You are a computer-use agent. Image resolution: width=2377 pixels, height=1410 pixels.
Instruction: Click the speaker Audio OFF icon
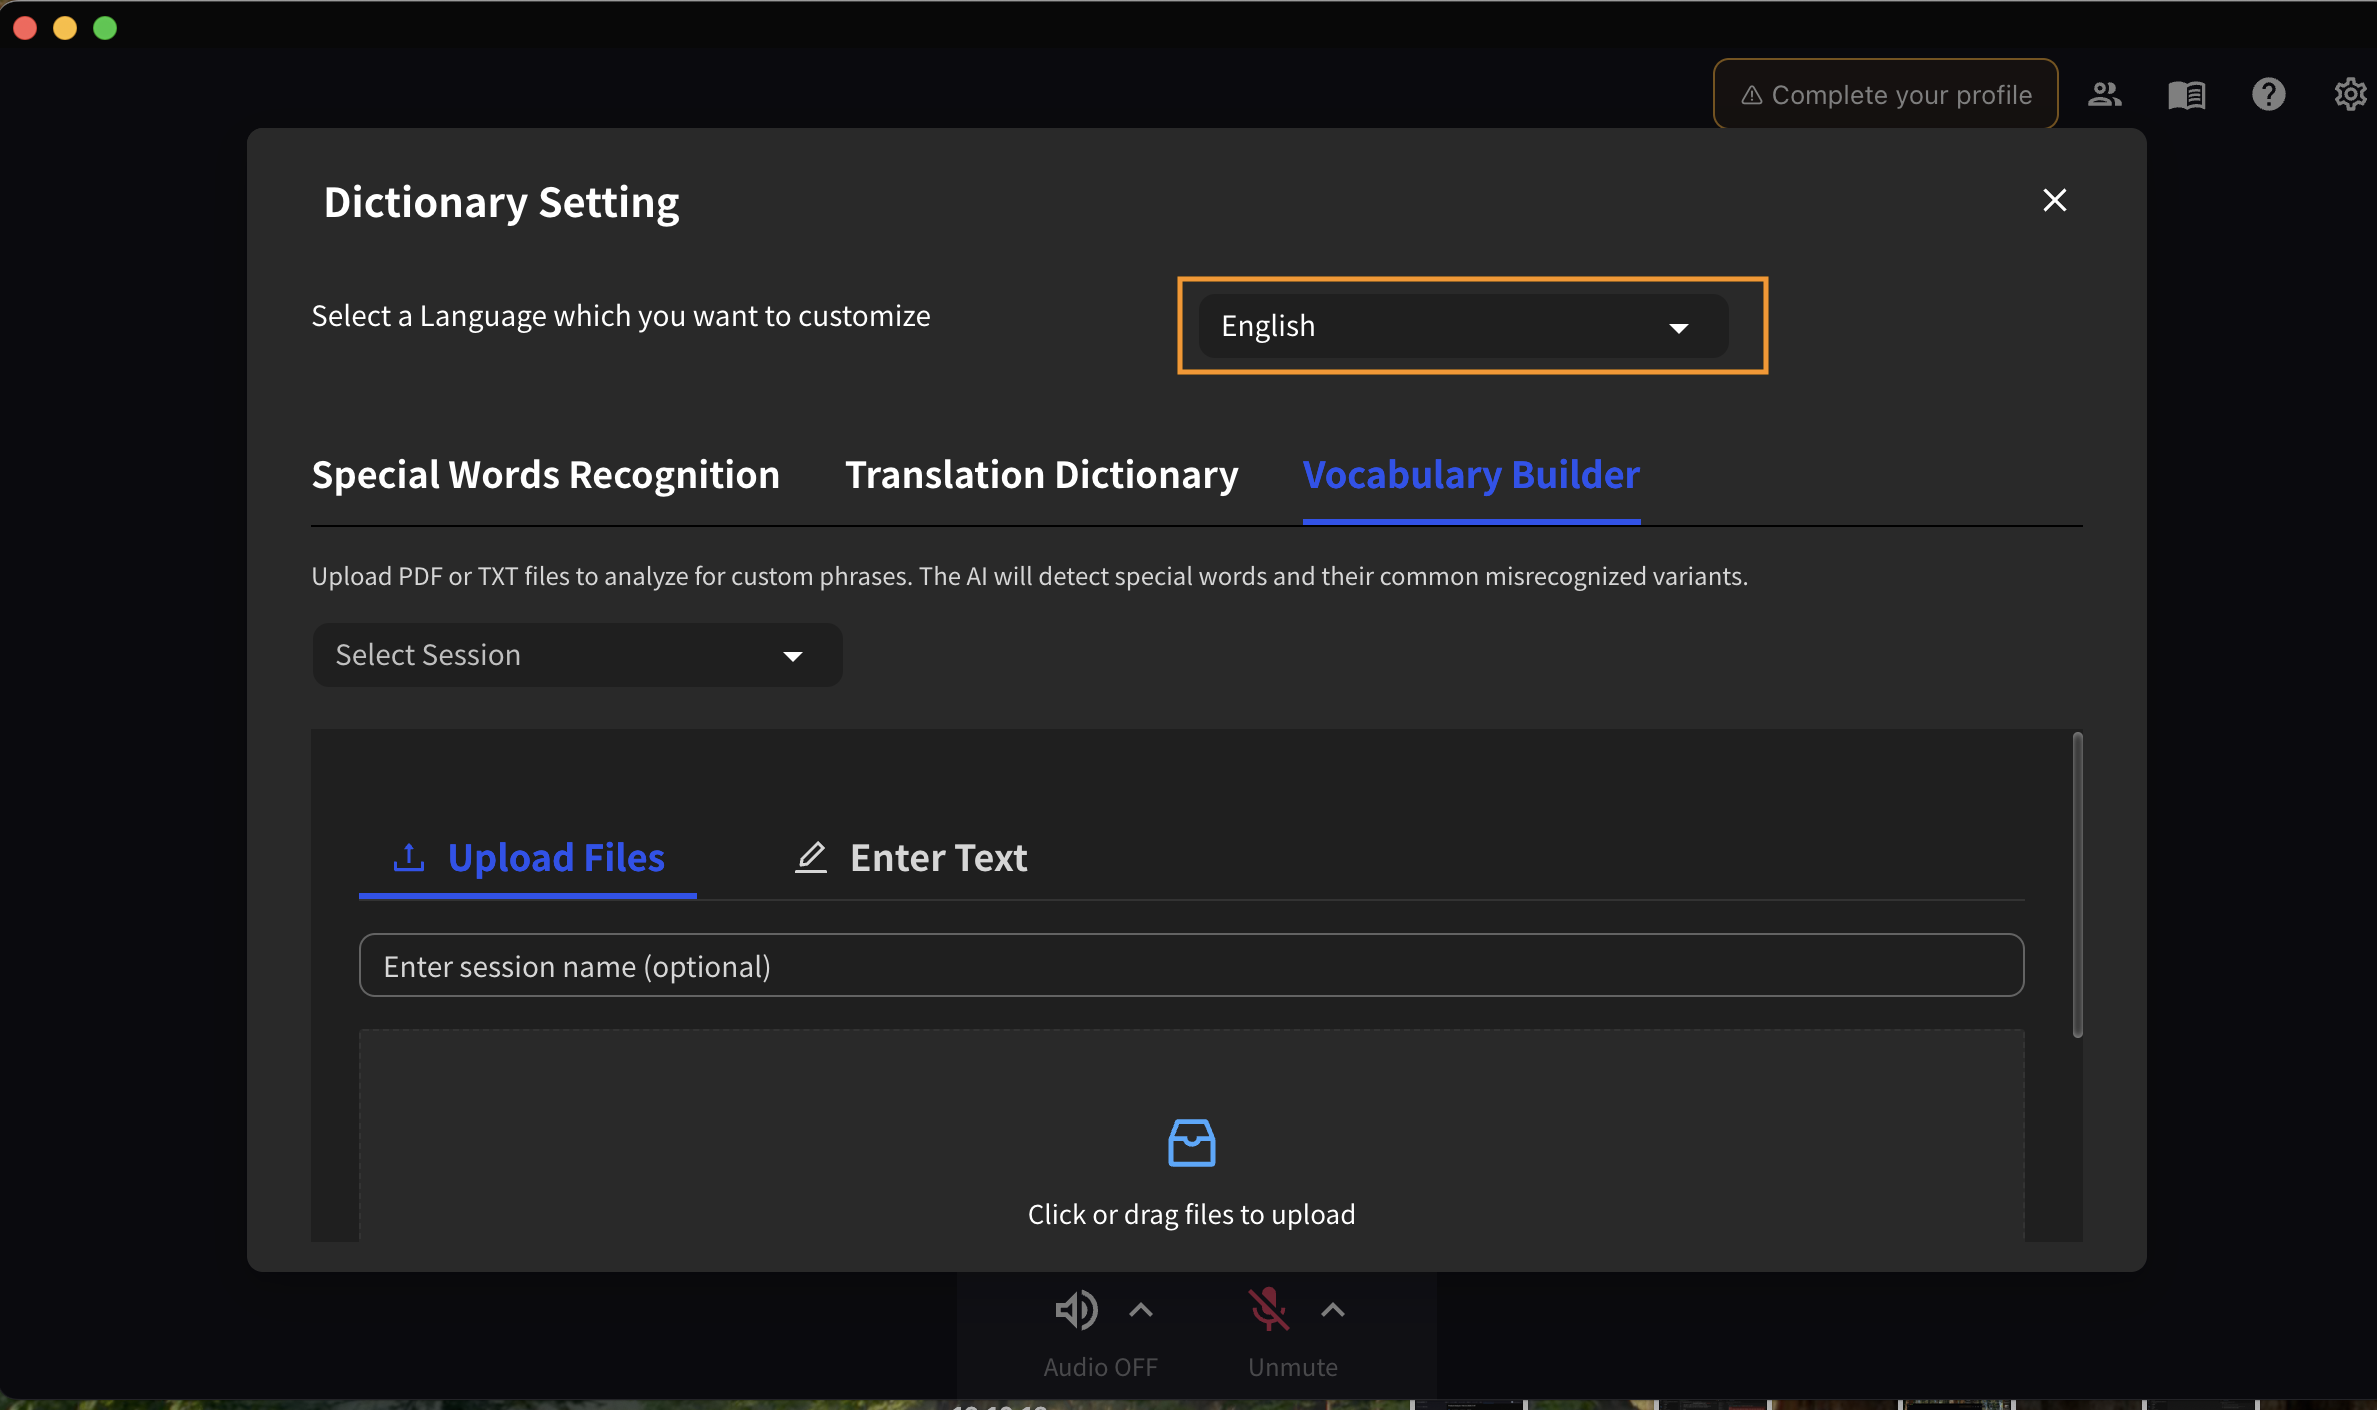coord(1076,1310)
